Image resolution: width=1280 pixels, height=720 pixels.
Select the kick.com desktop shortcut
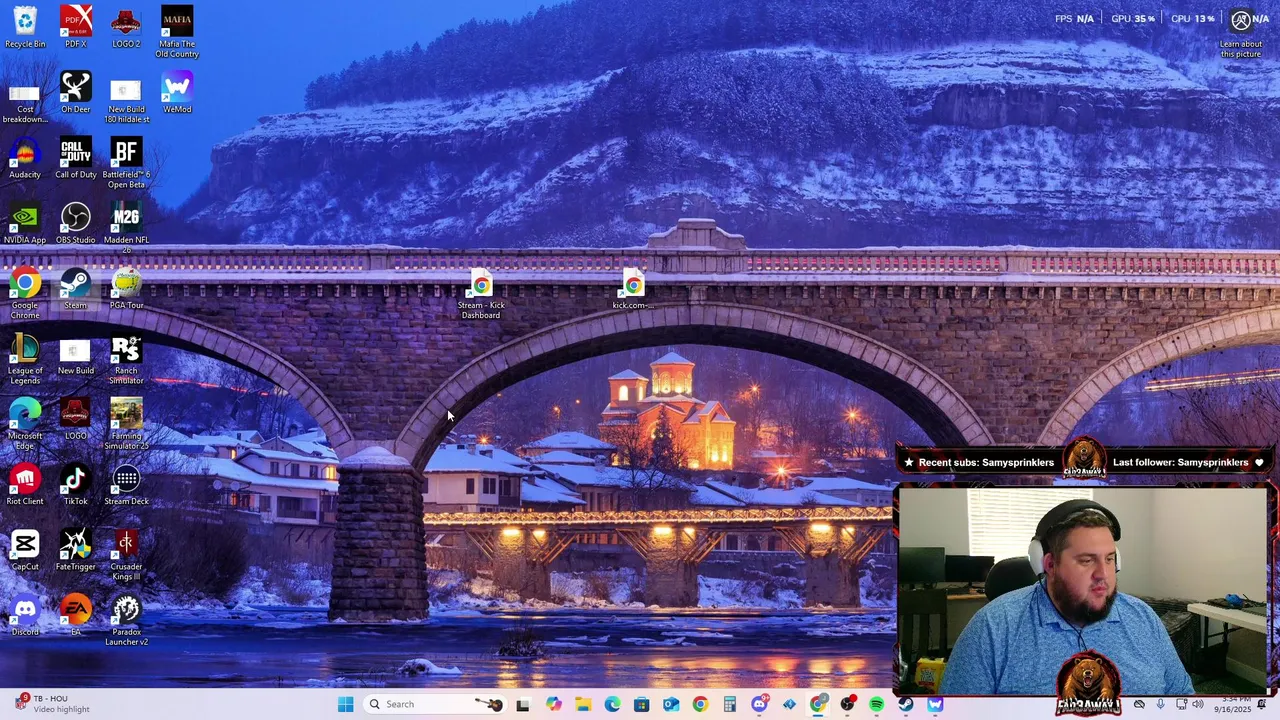pyautogui.click(x=633, y=288)
